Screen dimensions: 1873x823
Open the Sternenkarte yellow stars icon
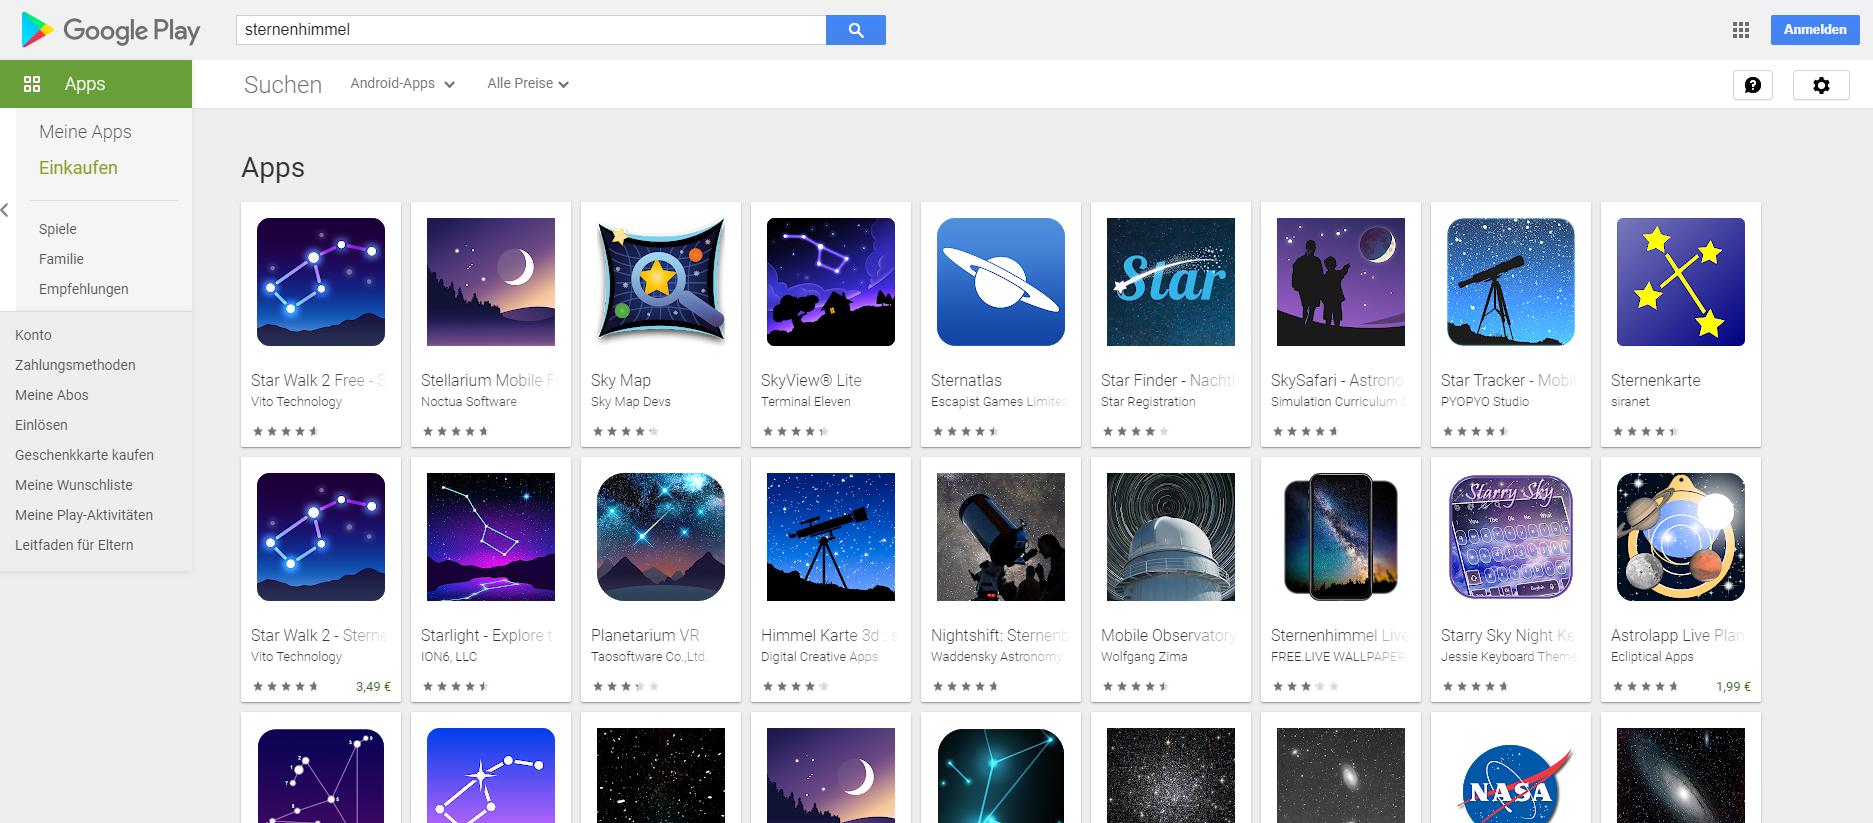(x=1680, y=282)
